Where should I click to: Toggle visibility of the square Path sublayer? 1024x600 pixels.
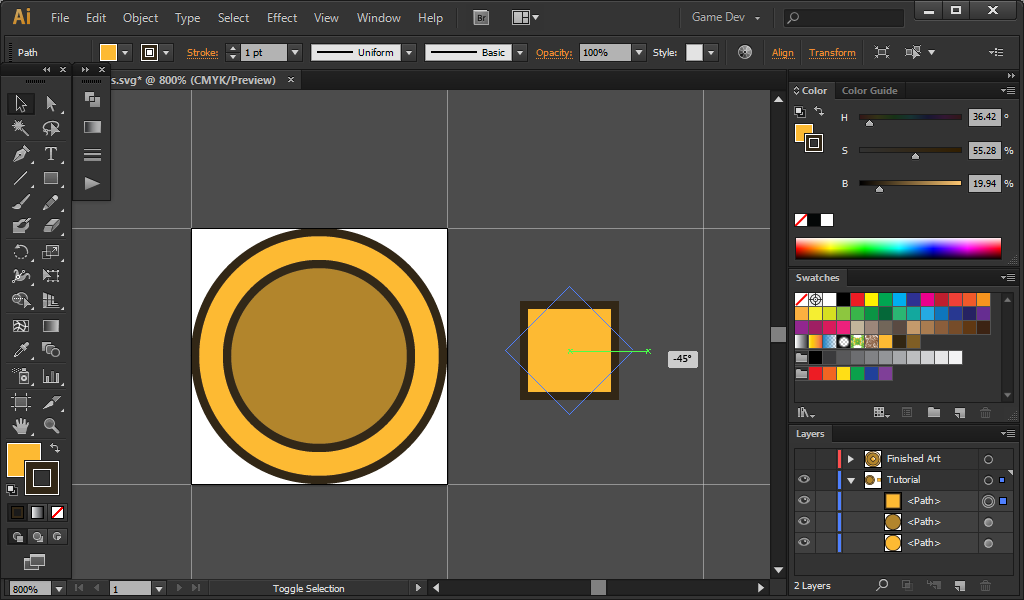804,501
